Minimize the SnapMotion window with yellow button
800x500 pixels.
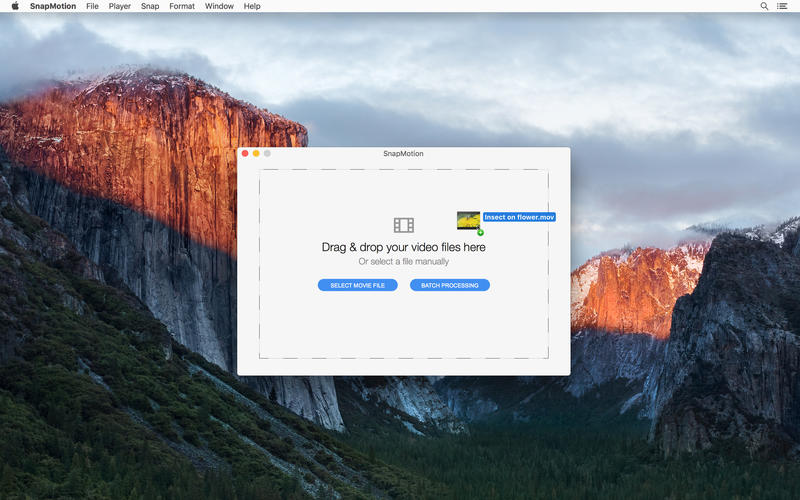256,153
